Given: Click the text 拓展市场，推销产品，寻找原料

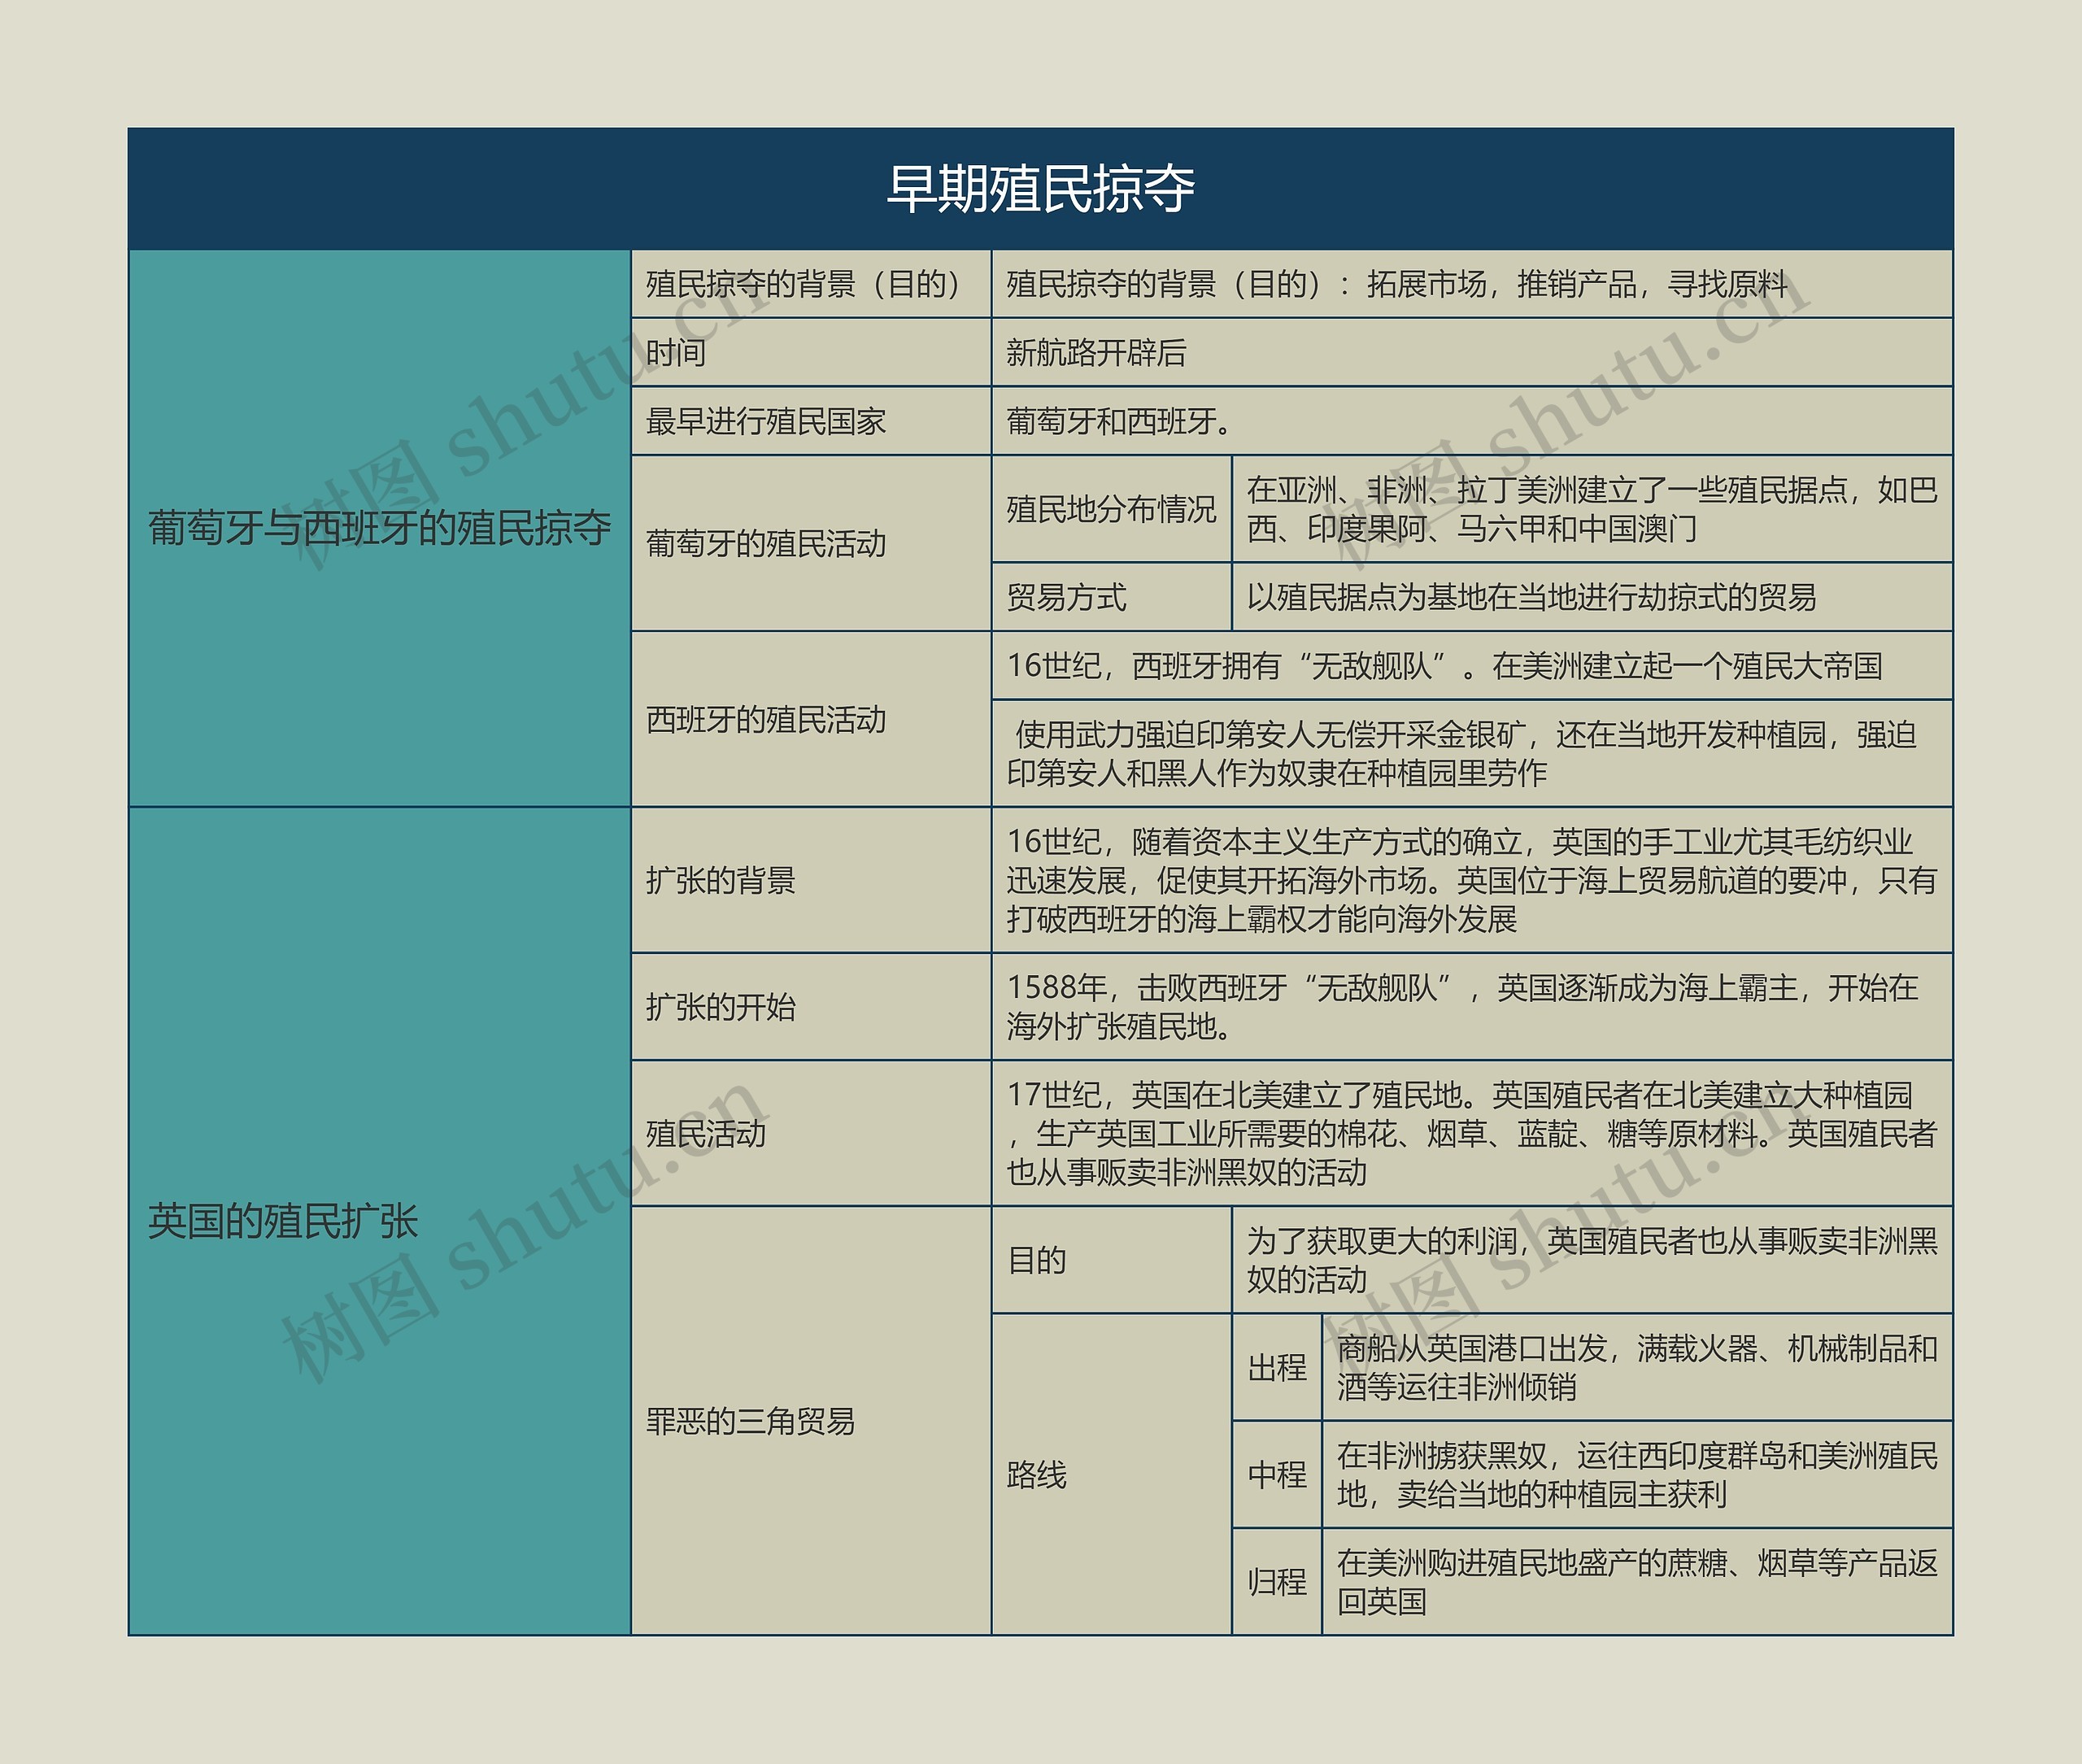Looking at the screenshot, I should pos(1577,284).
